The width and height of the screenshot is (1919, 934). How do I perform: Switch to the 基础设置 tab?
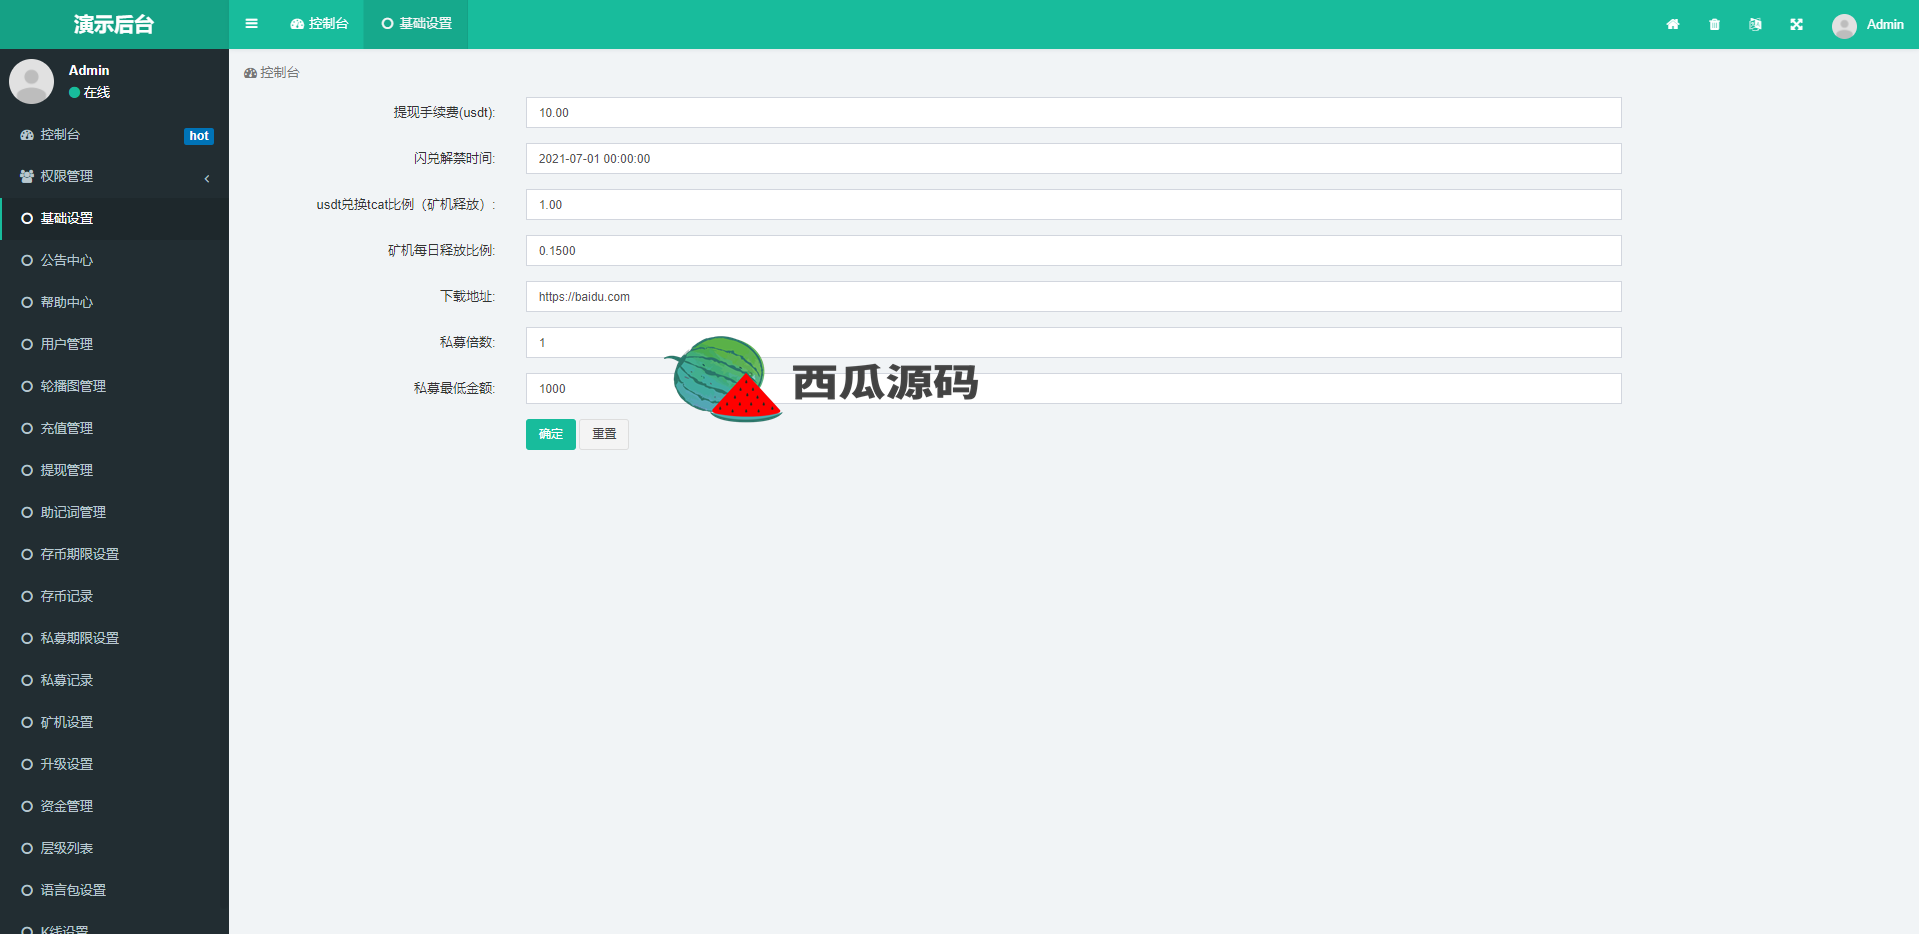click(x=416, y=24)
